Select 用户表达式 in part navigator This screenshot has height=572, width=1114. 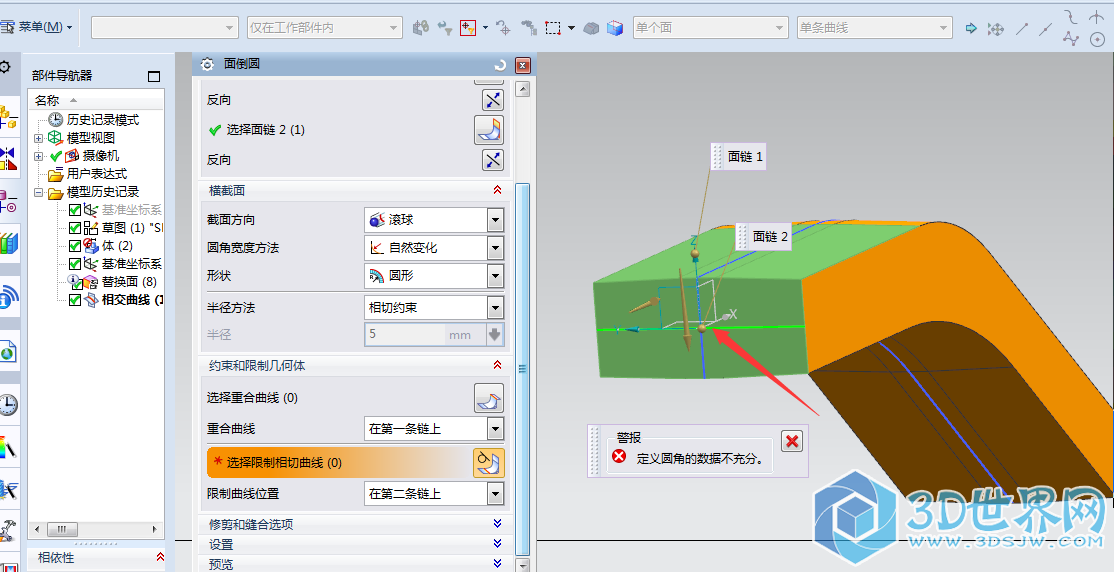pos(97,173)
